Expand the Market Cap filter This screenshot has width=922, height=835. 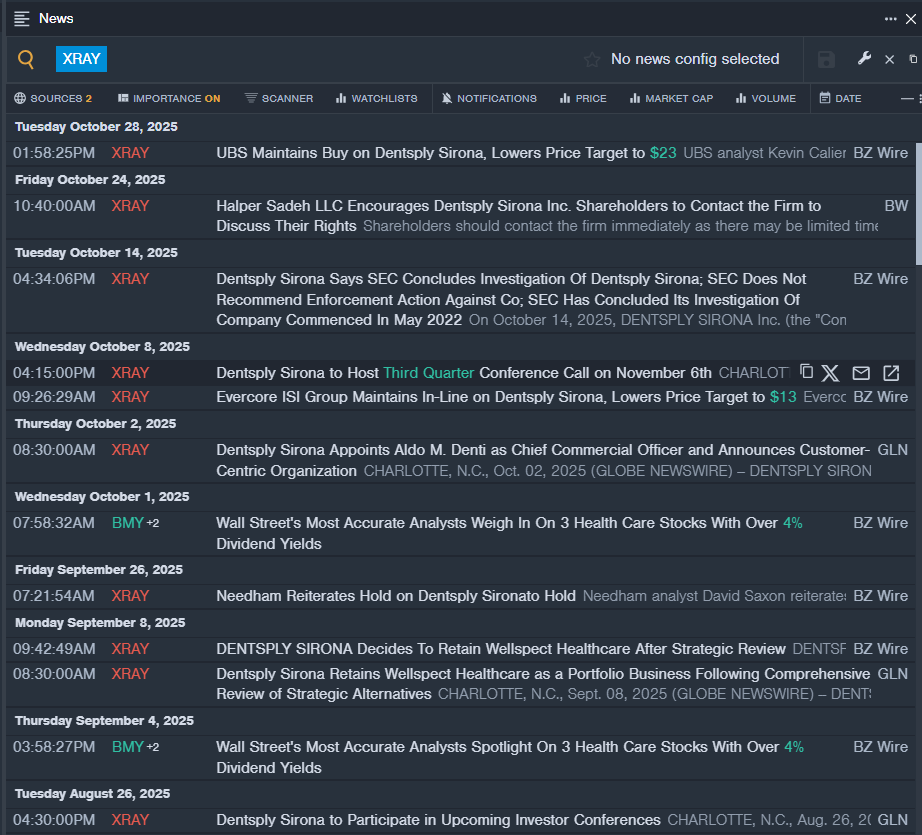coord(670,98)
